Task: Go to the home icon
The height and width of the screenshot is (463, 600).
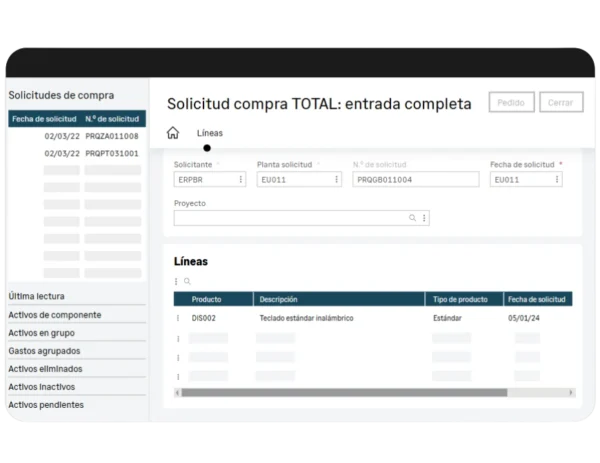Action: pyautogui.click(x=173, y=133)
